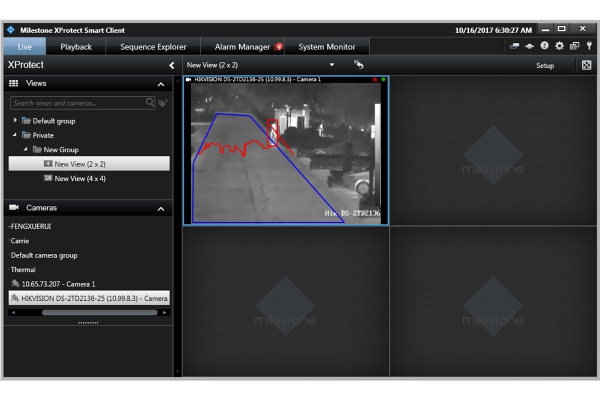Image resolution: width=600 pixels, height=400 pixels.
Task: Expand the Default group tree node
Action: [x=15, y=121]
